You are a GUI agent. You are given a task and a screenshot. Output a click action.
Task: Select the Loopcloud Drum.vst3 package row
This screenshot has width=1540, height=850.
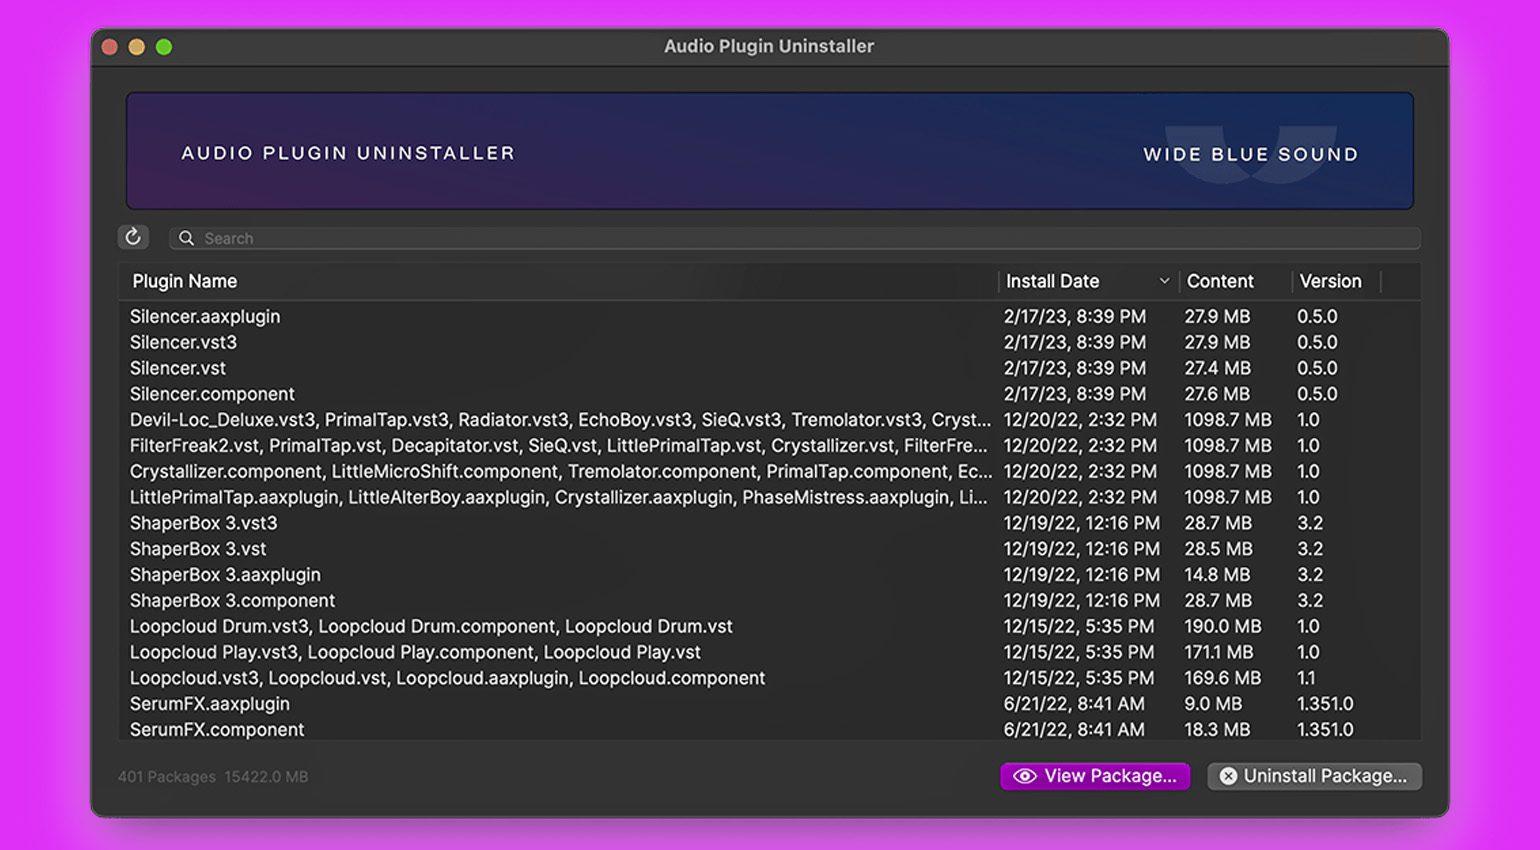tap(769, 626)
